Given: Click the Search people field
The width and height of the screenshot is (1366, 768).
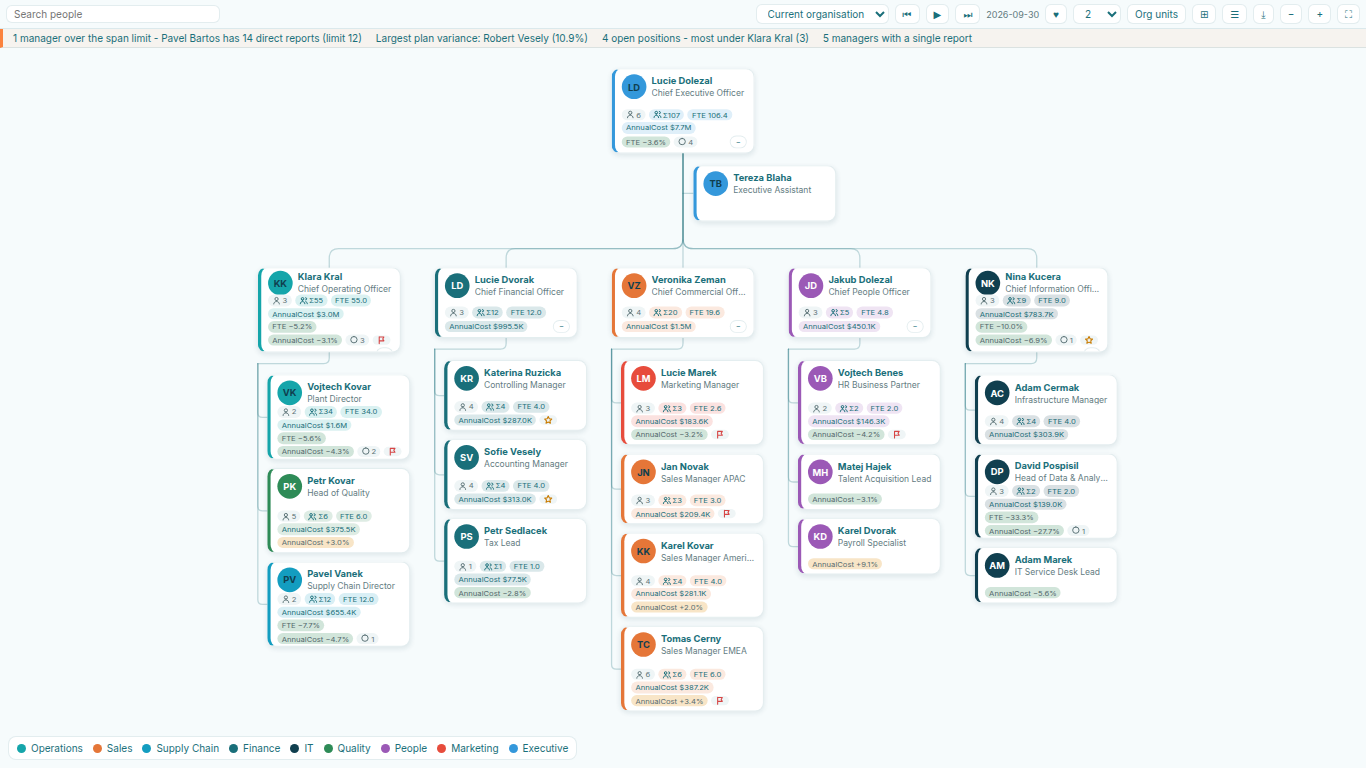Looking at the screenshot, I should [113, 14].
